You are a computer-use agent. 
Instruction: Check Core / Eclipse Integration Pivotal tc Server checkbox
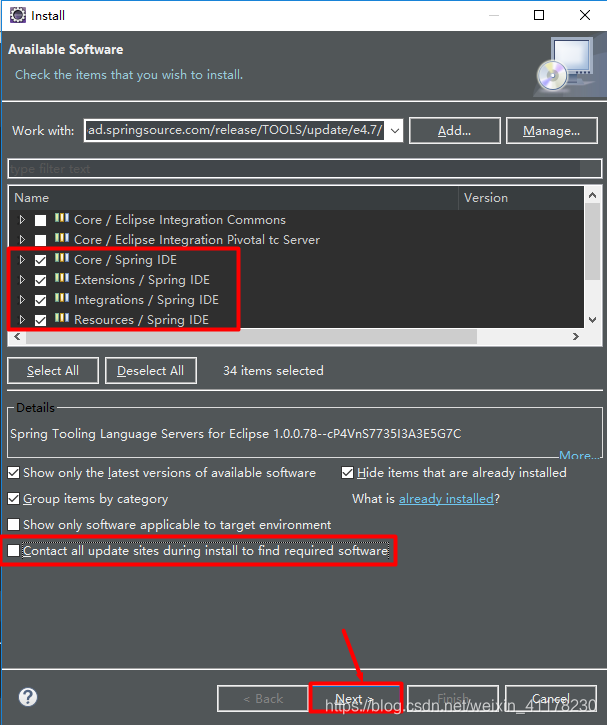(x=41, y=240)
